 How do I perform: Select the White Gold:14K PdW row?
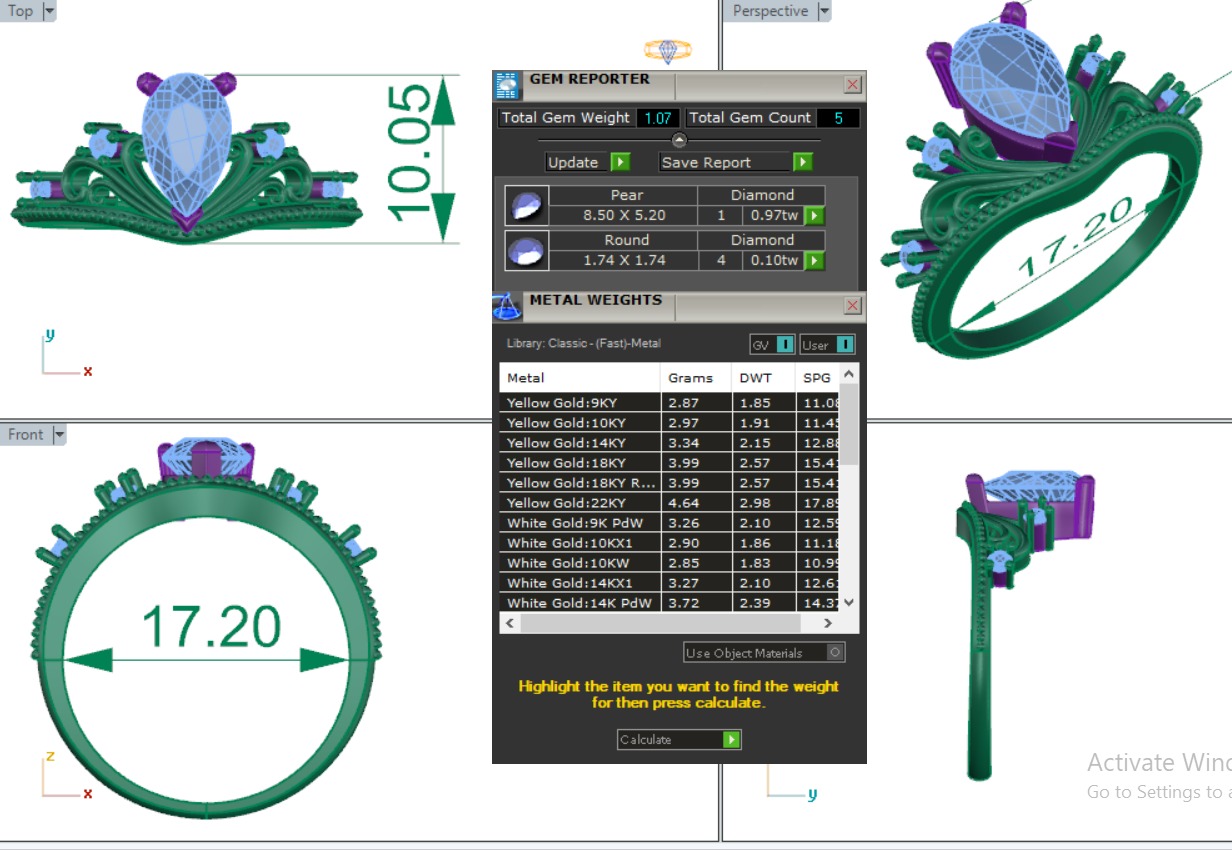coord(670,603)
